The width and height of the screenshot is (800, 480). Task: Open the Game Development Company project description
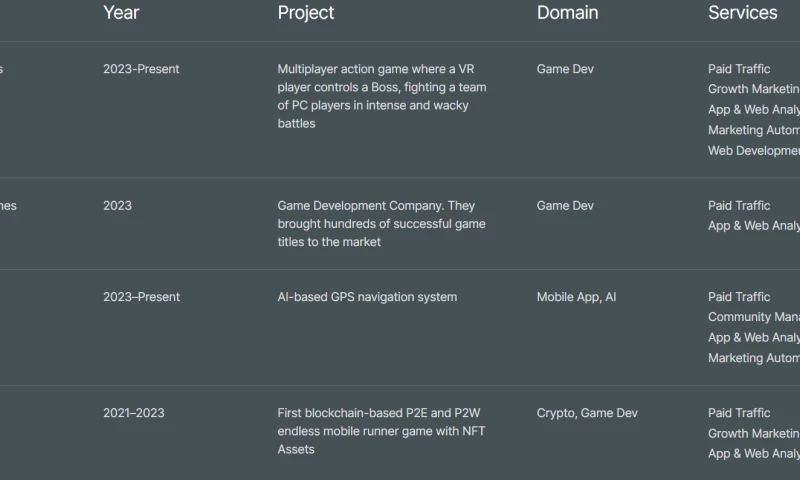[x=381, y=223]
